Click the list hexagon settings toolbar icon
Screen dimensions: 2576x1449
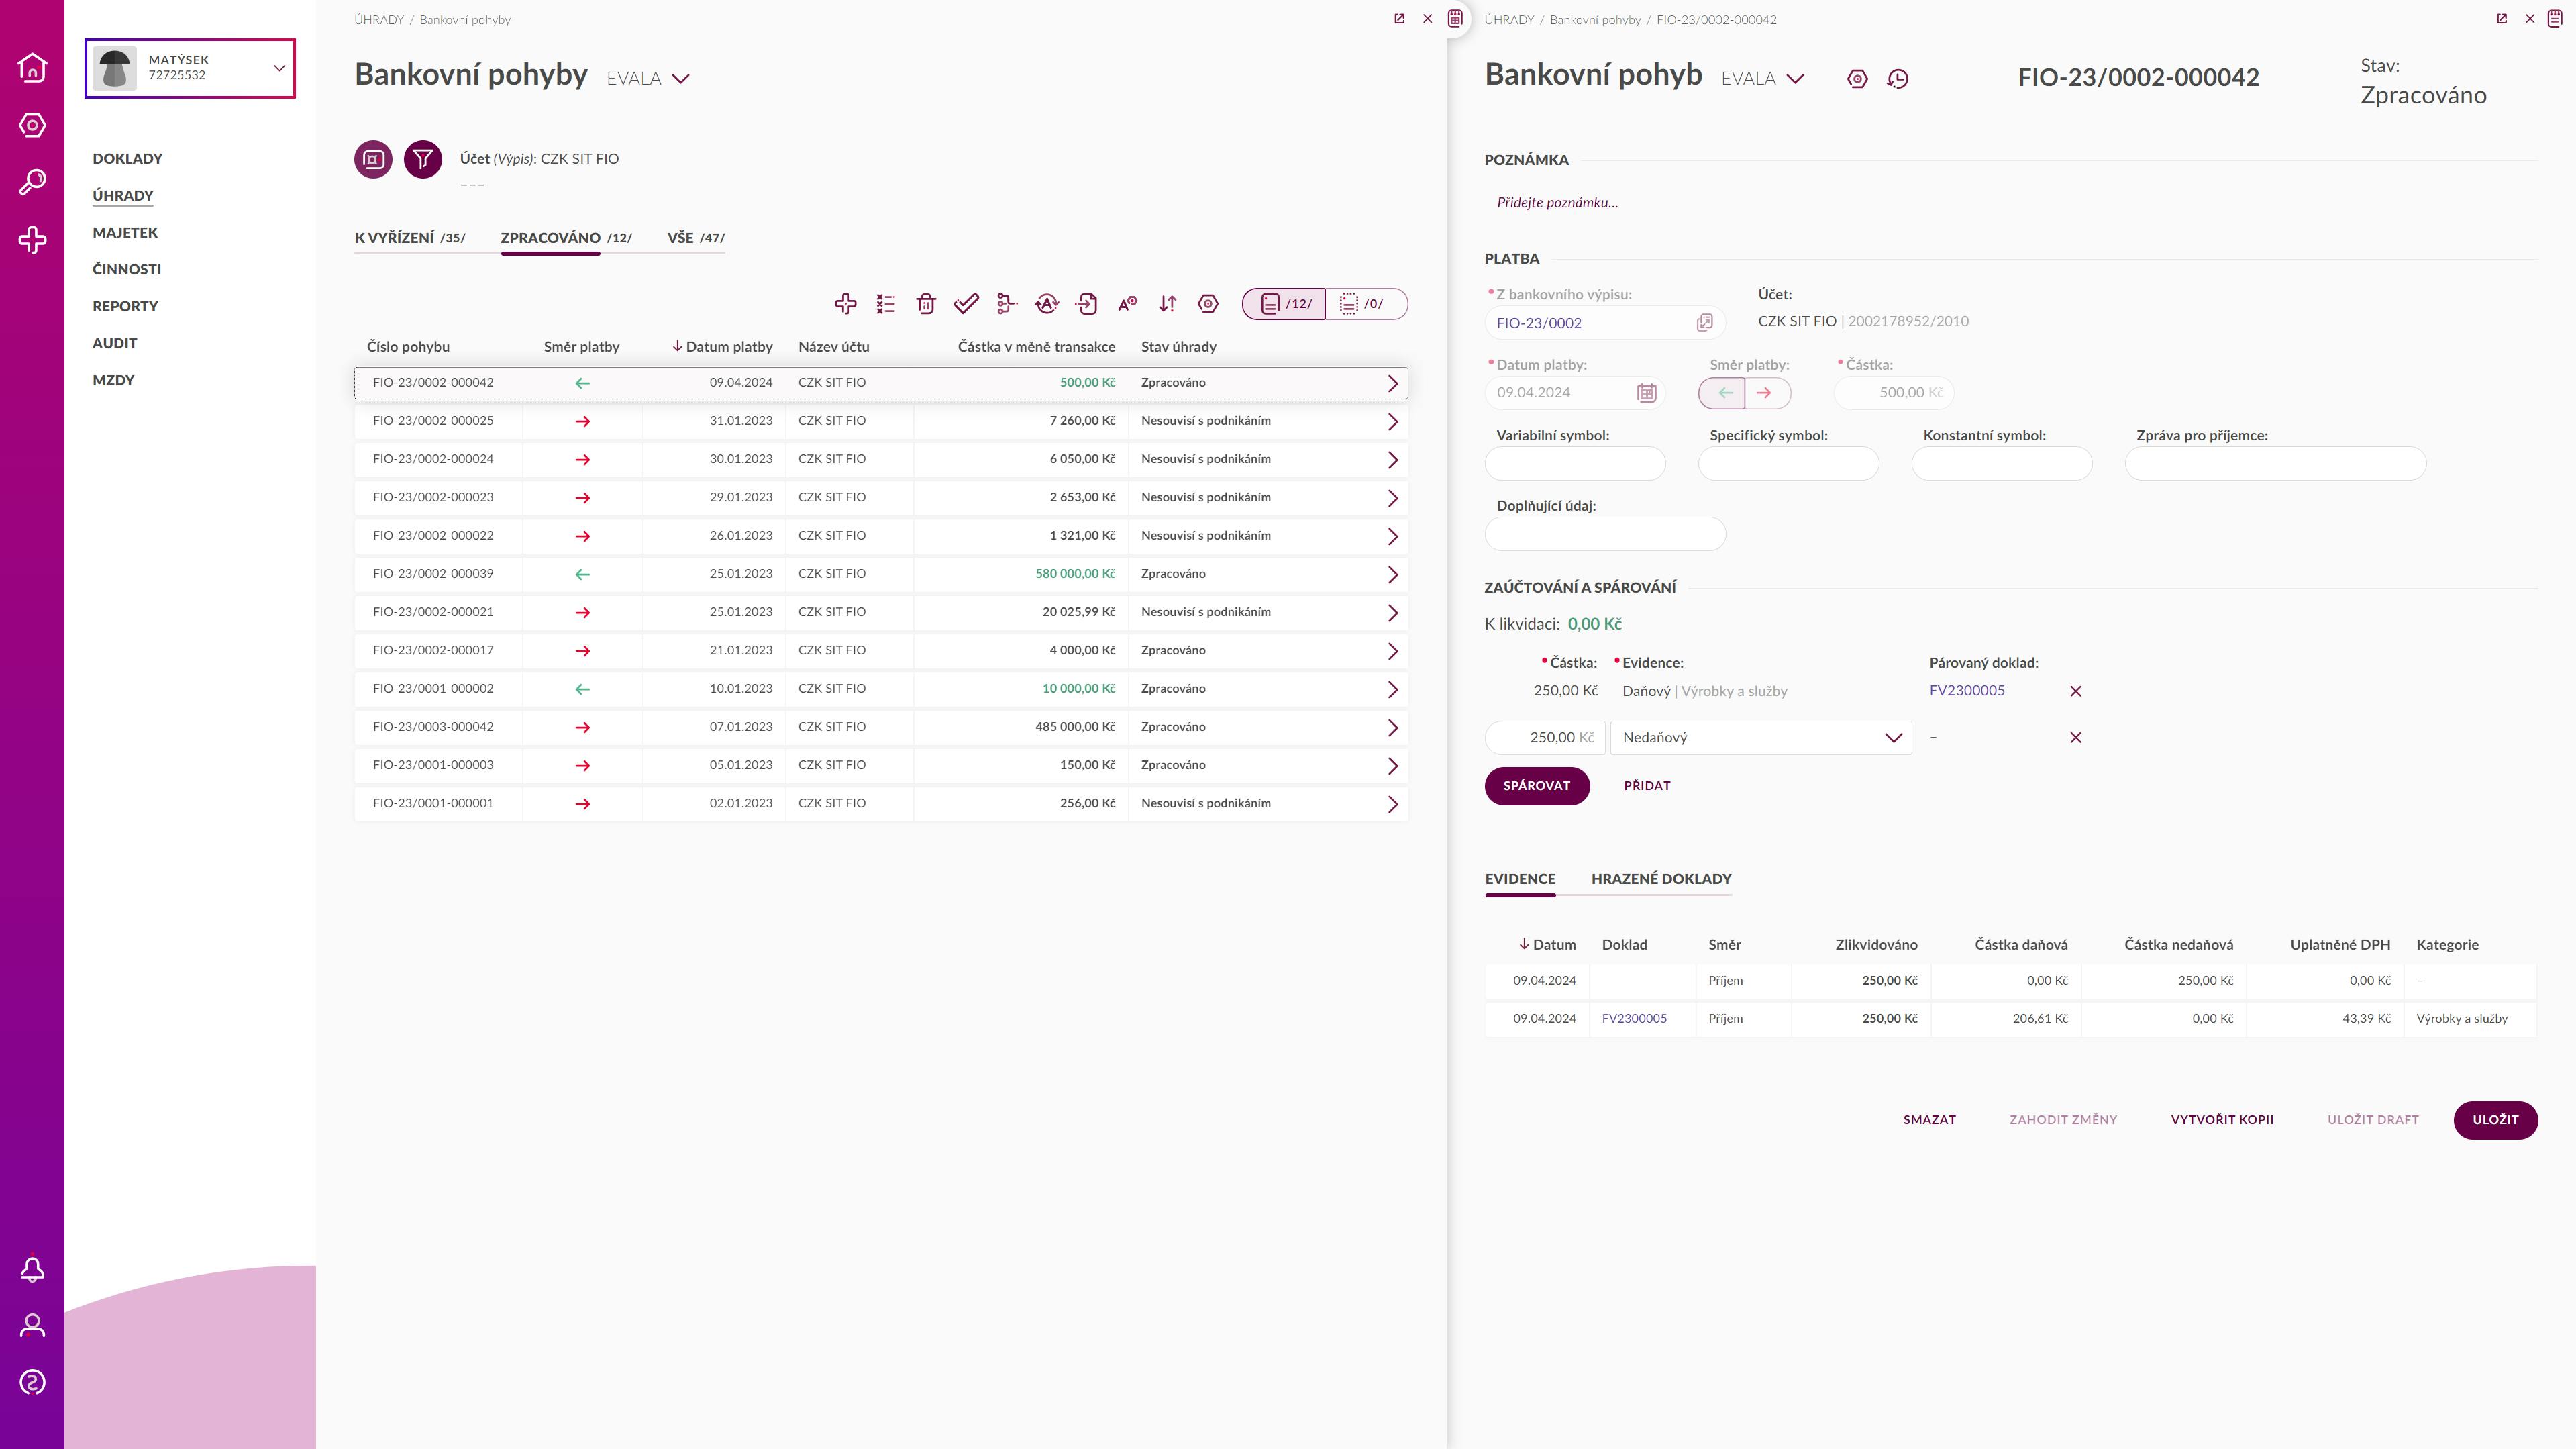(1208, 304)
